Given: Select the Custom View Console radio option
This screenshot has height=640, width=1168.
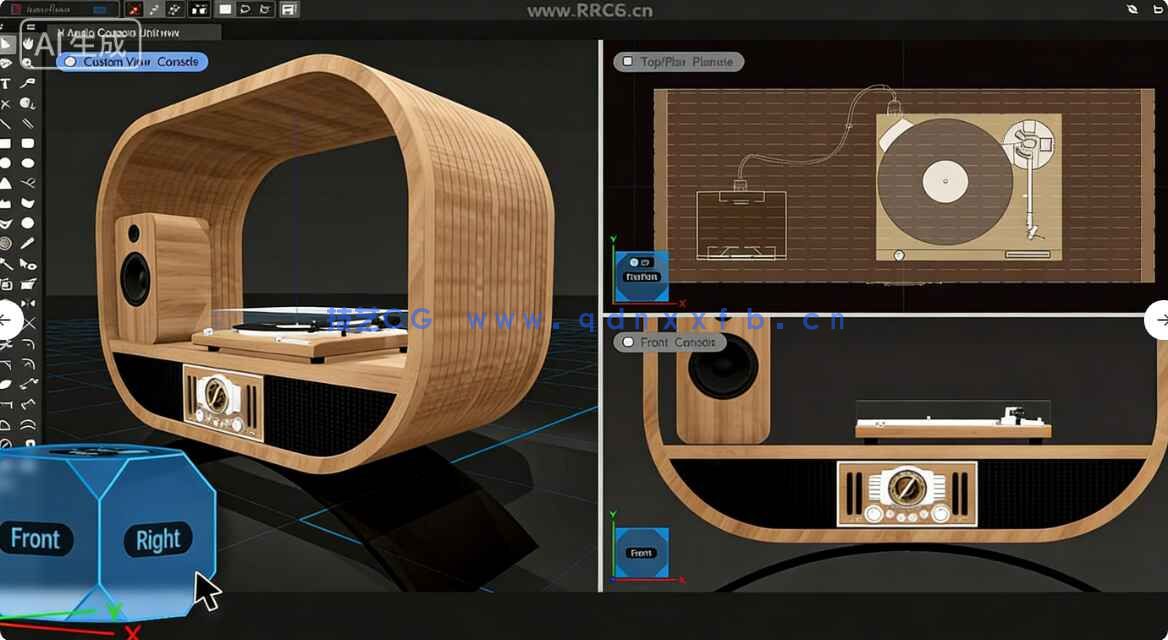Looking at the screenshot, I should point(70,61).
